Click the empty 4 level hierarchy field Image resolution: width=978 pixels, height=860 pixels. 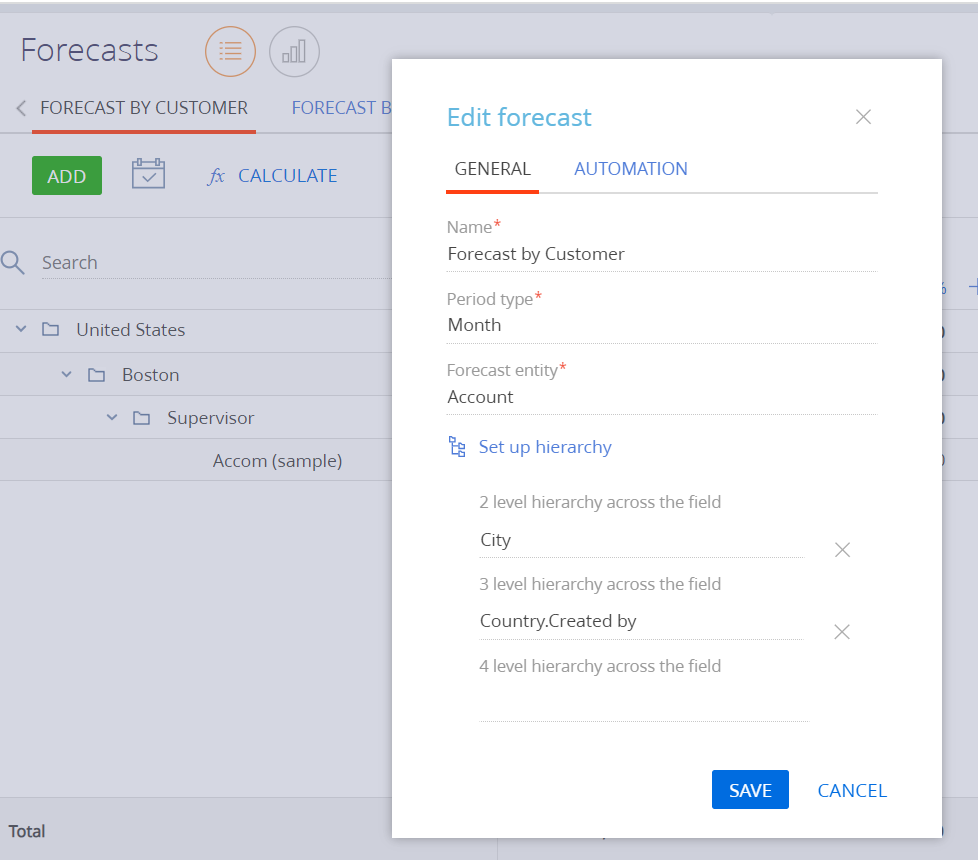[x=642, y=704]
